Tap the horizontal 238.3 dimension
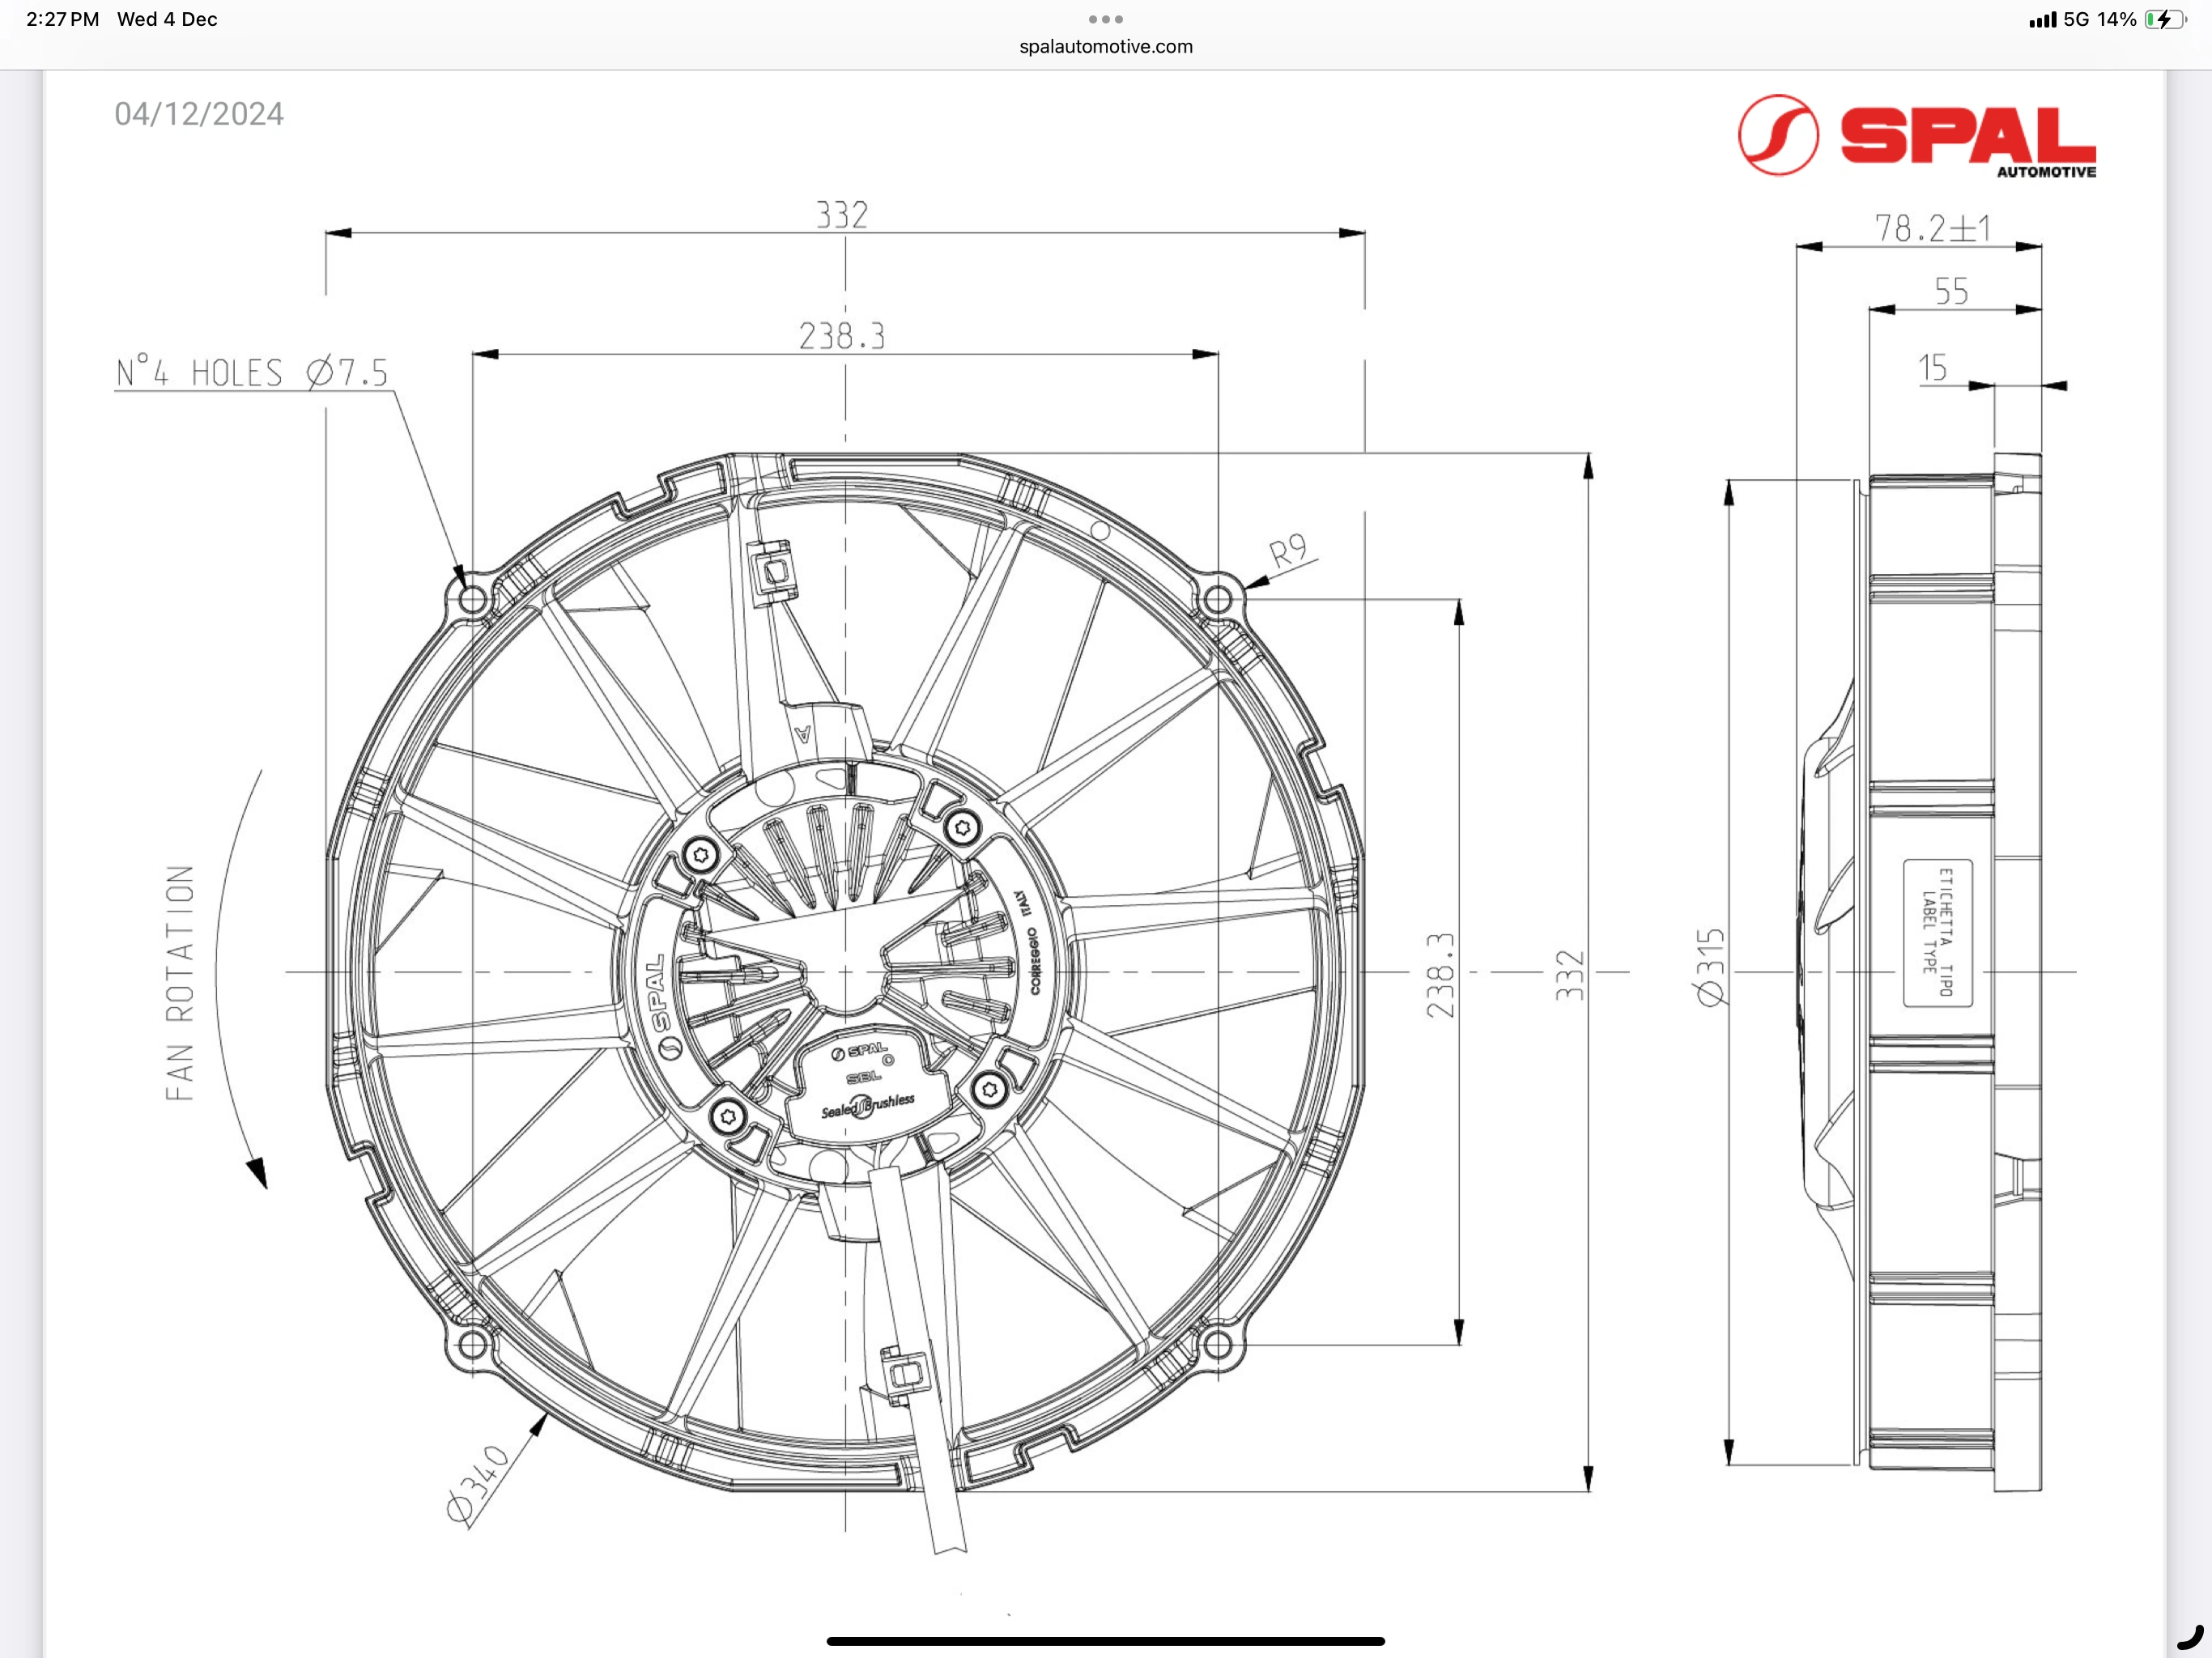This screenshot has height=1658, width=2212. (842, 336)
